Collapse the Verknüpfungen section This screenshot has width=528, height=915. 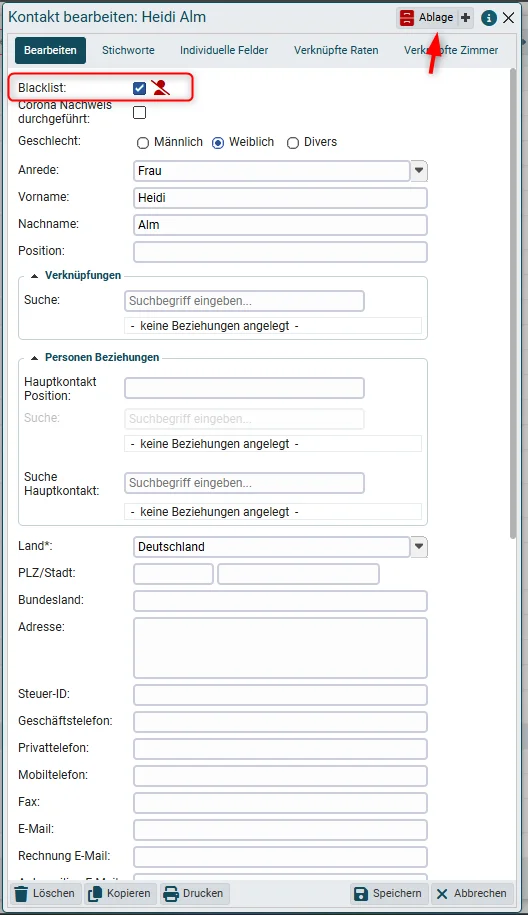[x=34, y=275]
